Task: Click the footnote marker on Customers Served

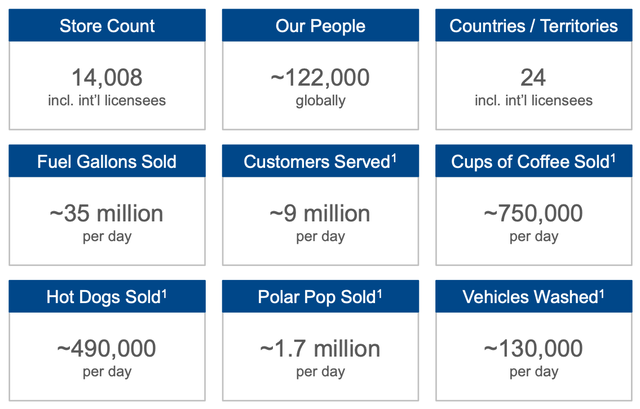Action: point(394,158)
